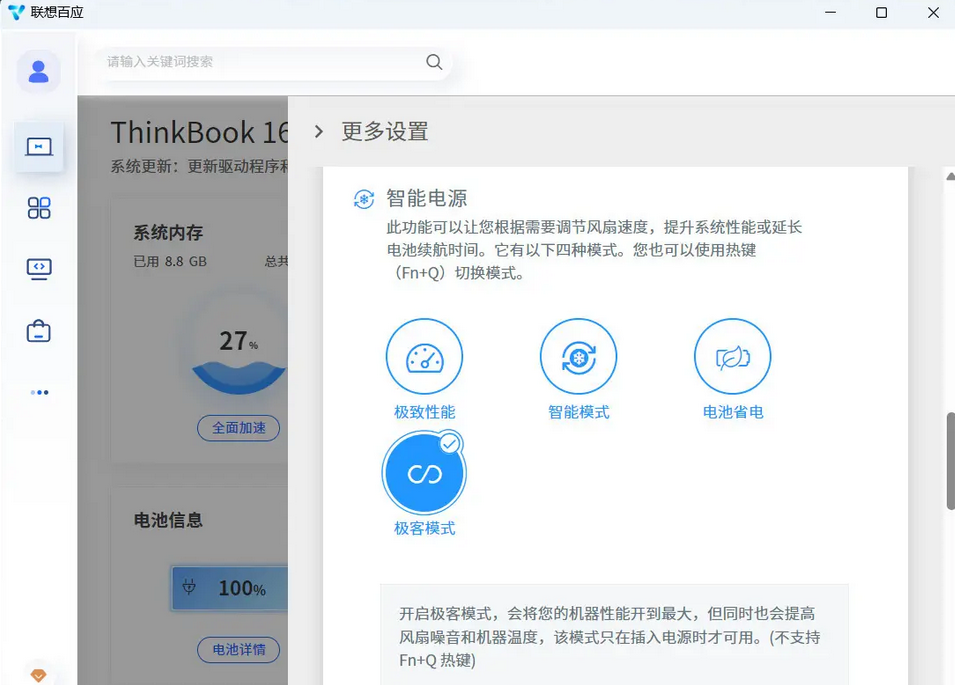
Task: Collapse the 更多设置 panel with the chevron
Action: [319, 132]
